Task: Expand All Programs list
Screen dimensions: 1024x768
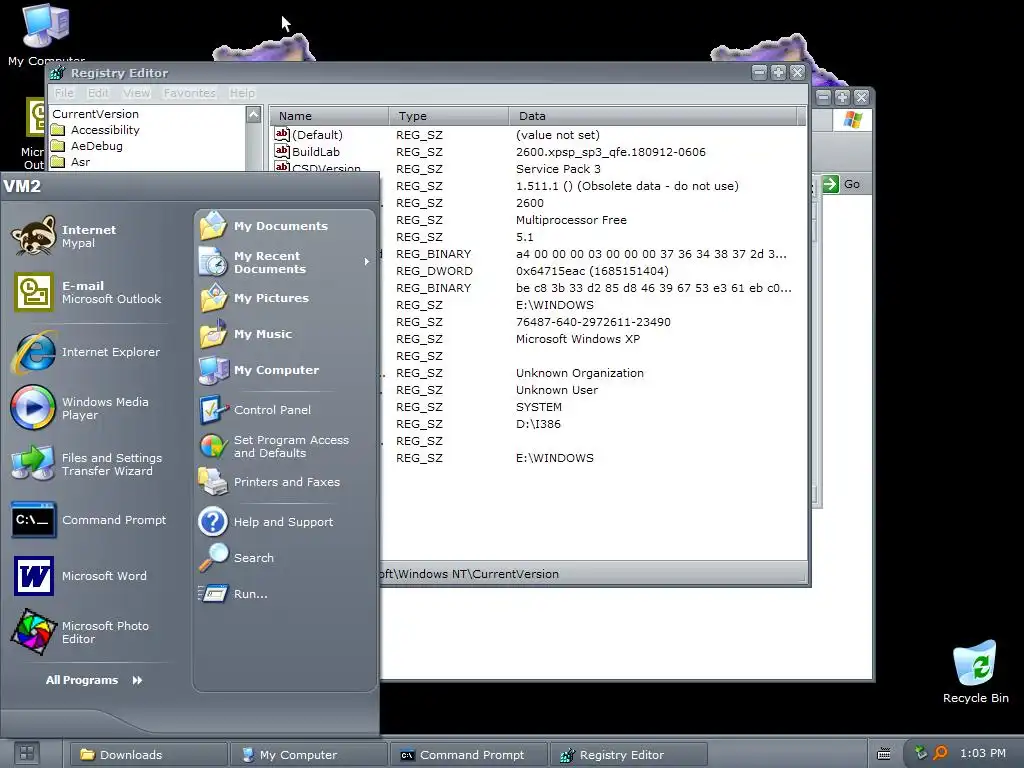Action: pos(94,680)
